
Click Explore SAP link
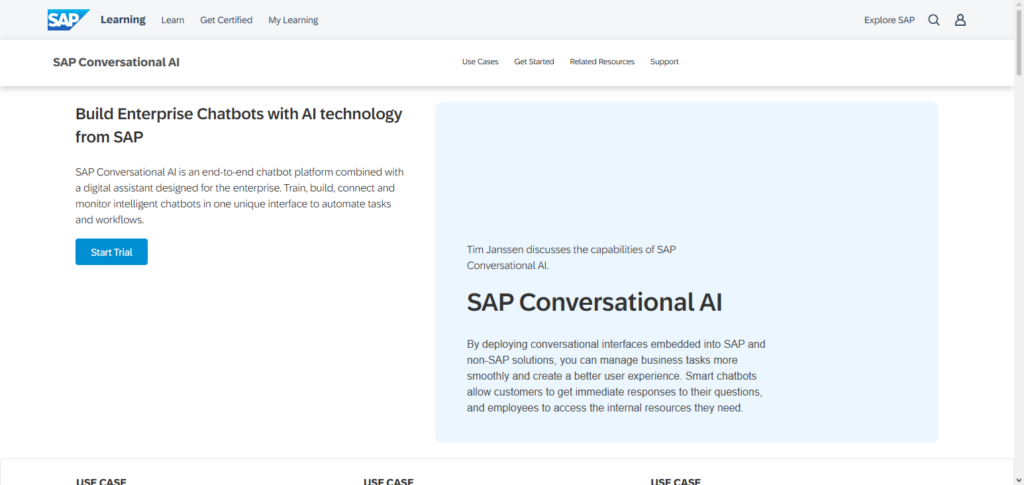889,20
